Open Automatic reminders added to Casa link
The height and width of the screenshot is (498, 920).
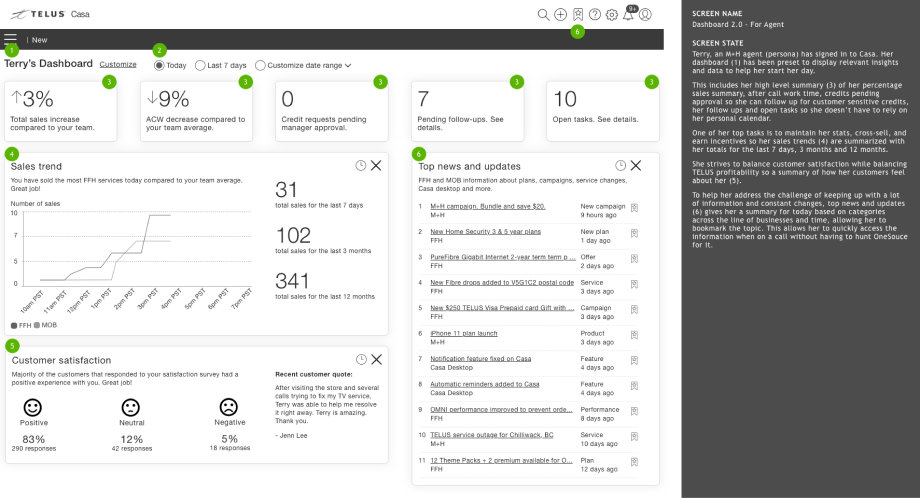485,384
